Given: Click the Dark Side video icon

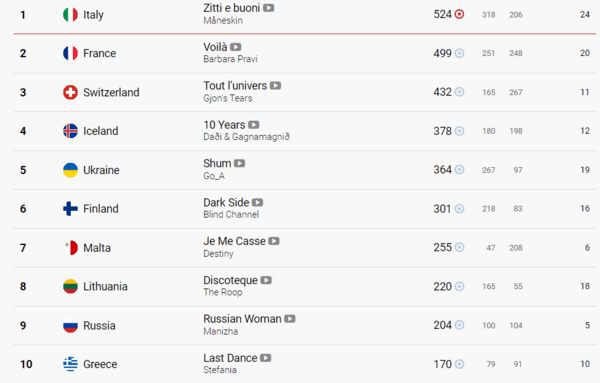Looking at the screenshot, I should click(x=258, y=202).
